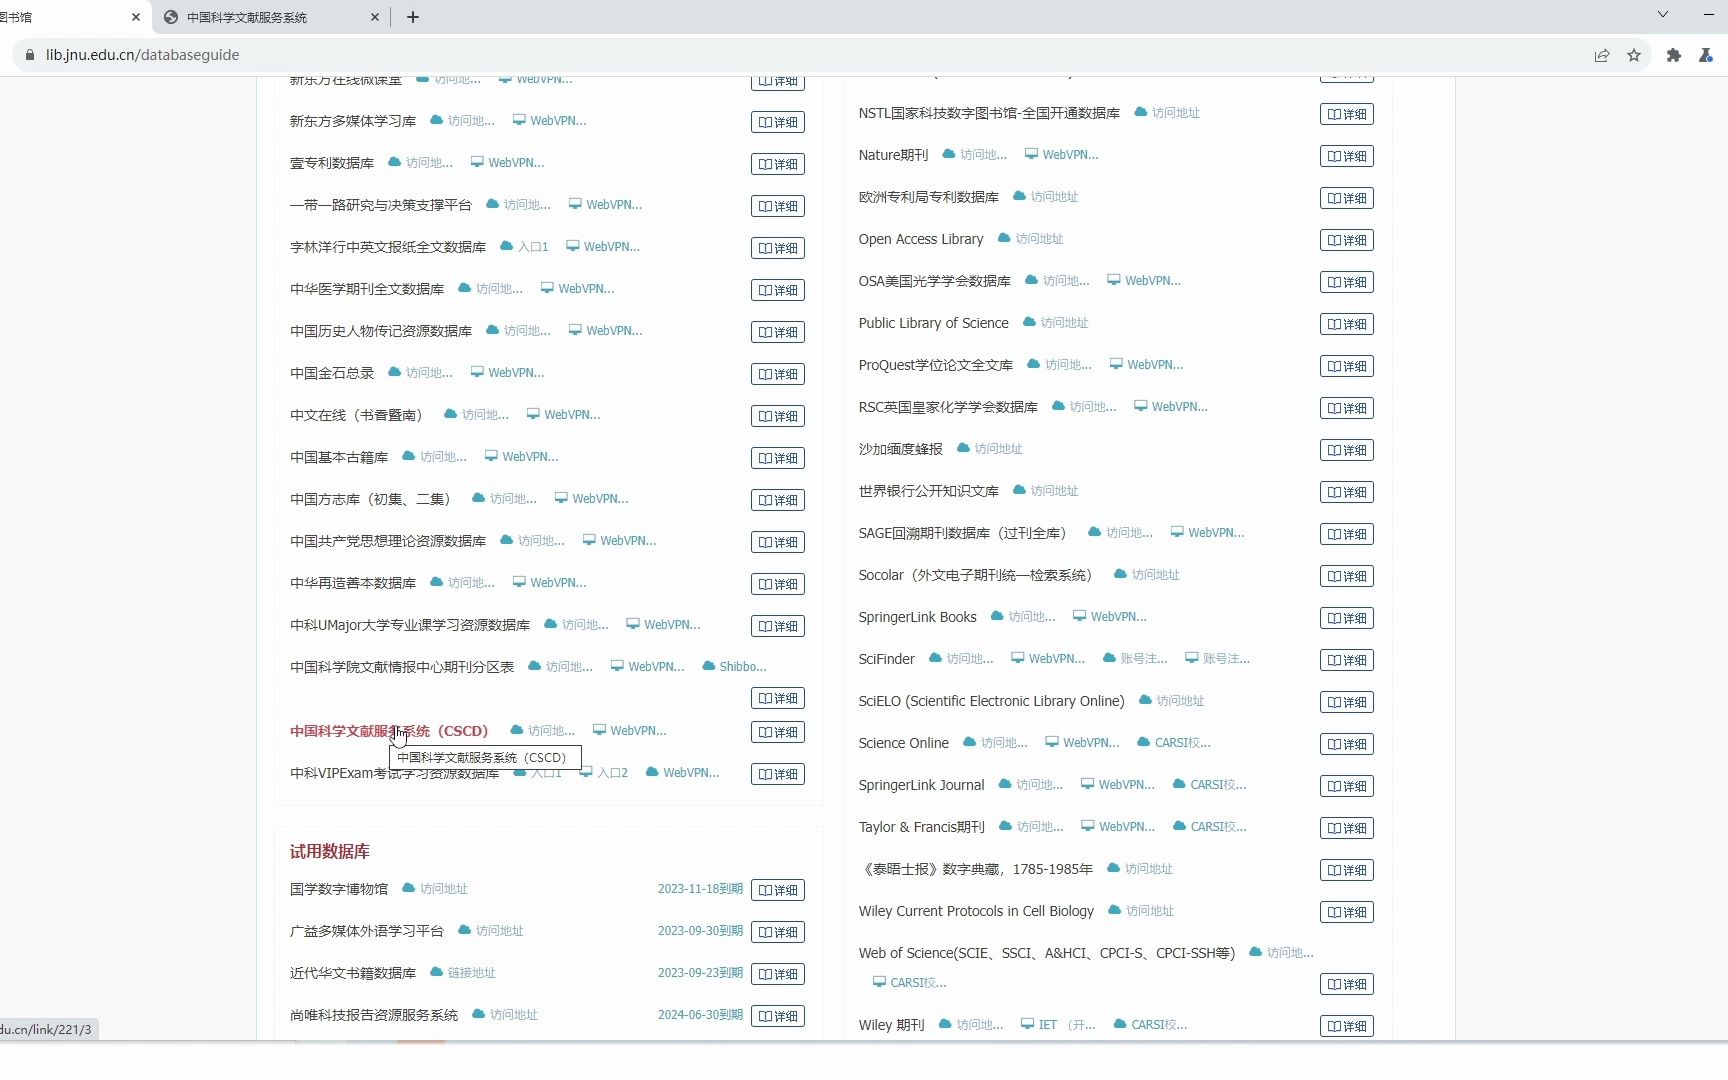Click 详细 button for 欧洲专利局专利数据库
Image resolution: width=1728 pixels, height=1080 pixels.
1347,198
